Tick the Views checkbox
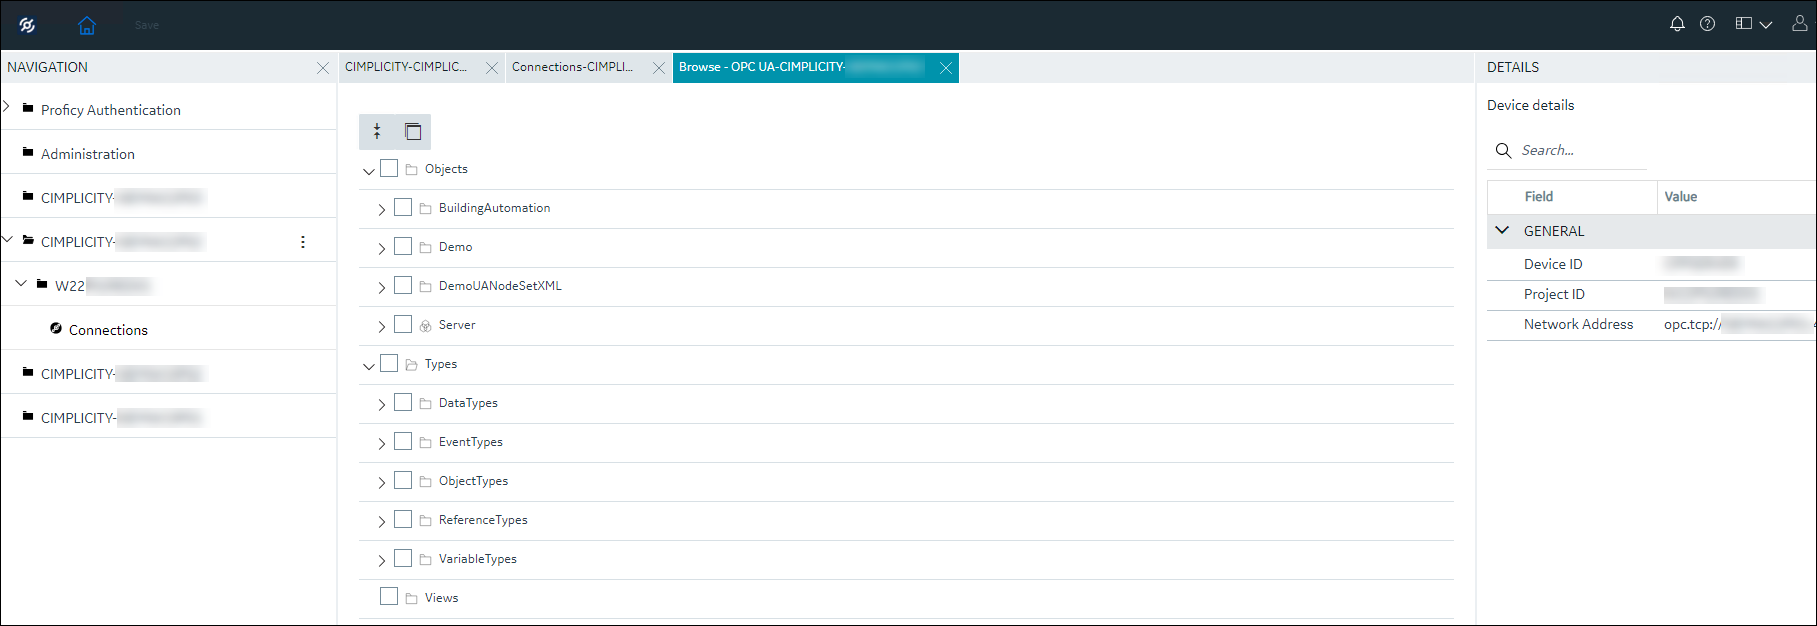This screenshot has width=1817, height=626. 389,597
